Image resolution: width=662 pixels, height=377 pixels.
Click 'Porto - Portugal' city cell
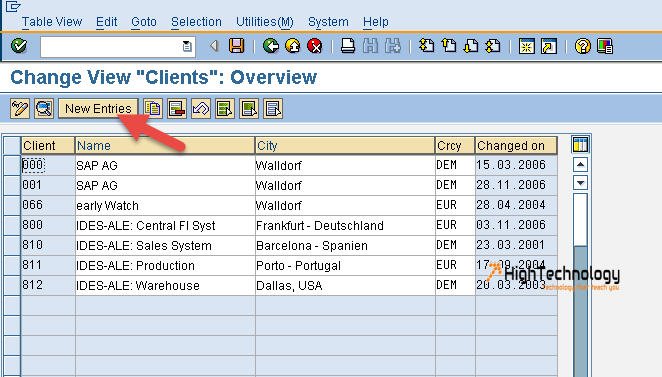point(345,265)
